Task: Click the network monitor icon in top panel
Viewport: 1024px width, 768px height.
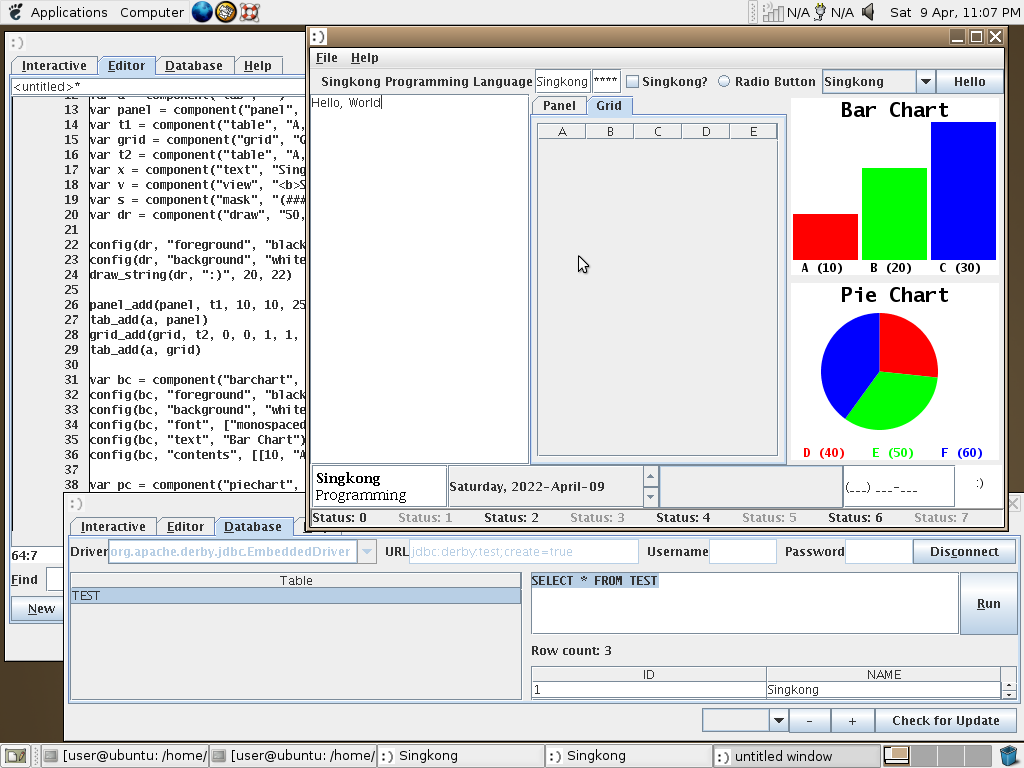Action: point(773,12)
